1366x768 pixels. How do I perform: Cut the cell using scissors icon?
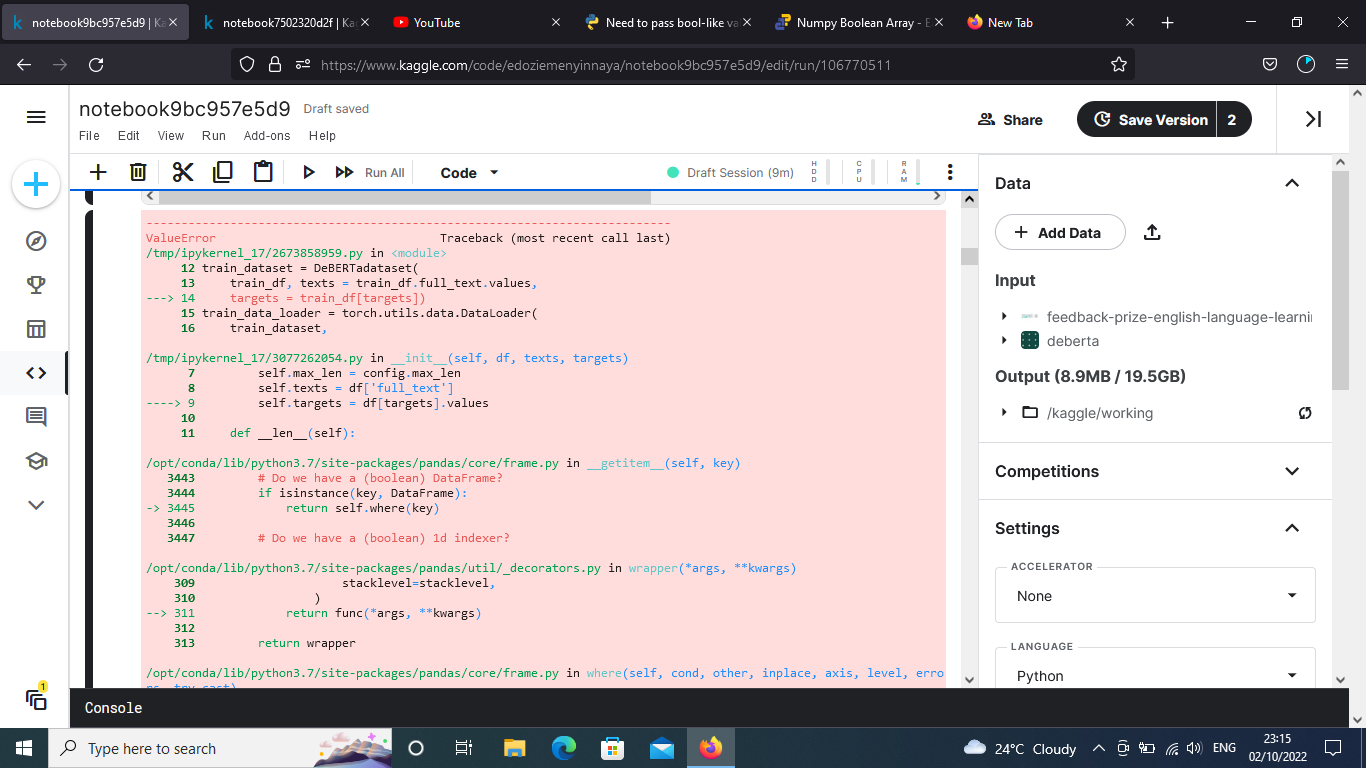coord(182,173)
